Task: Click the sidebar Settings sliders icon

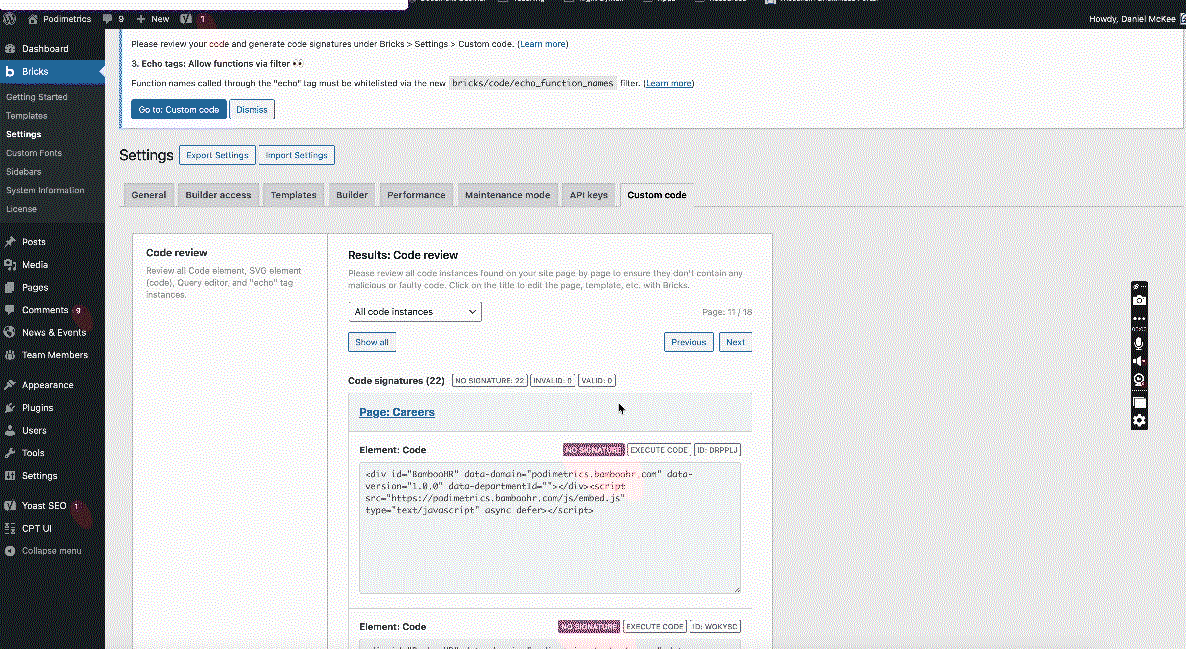Action: tap(10, 476)
